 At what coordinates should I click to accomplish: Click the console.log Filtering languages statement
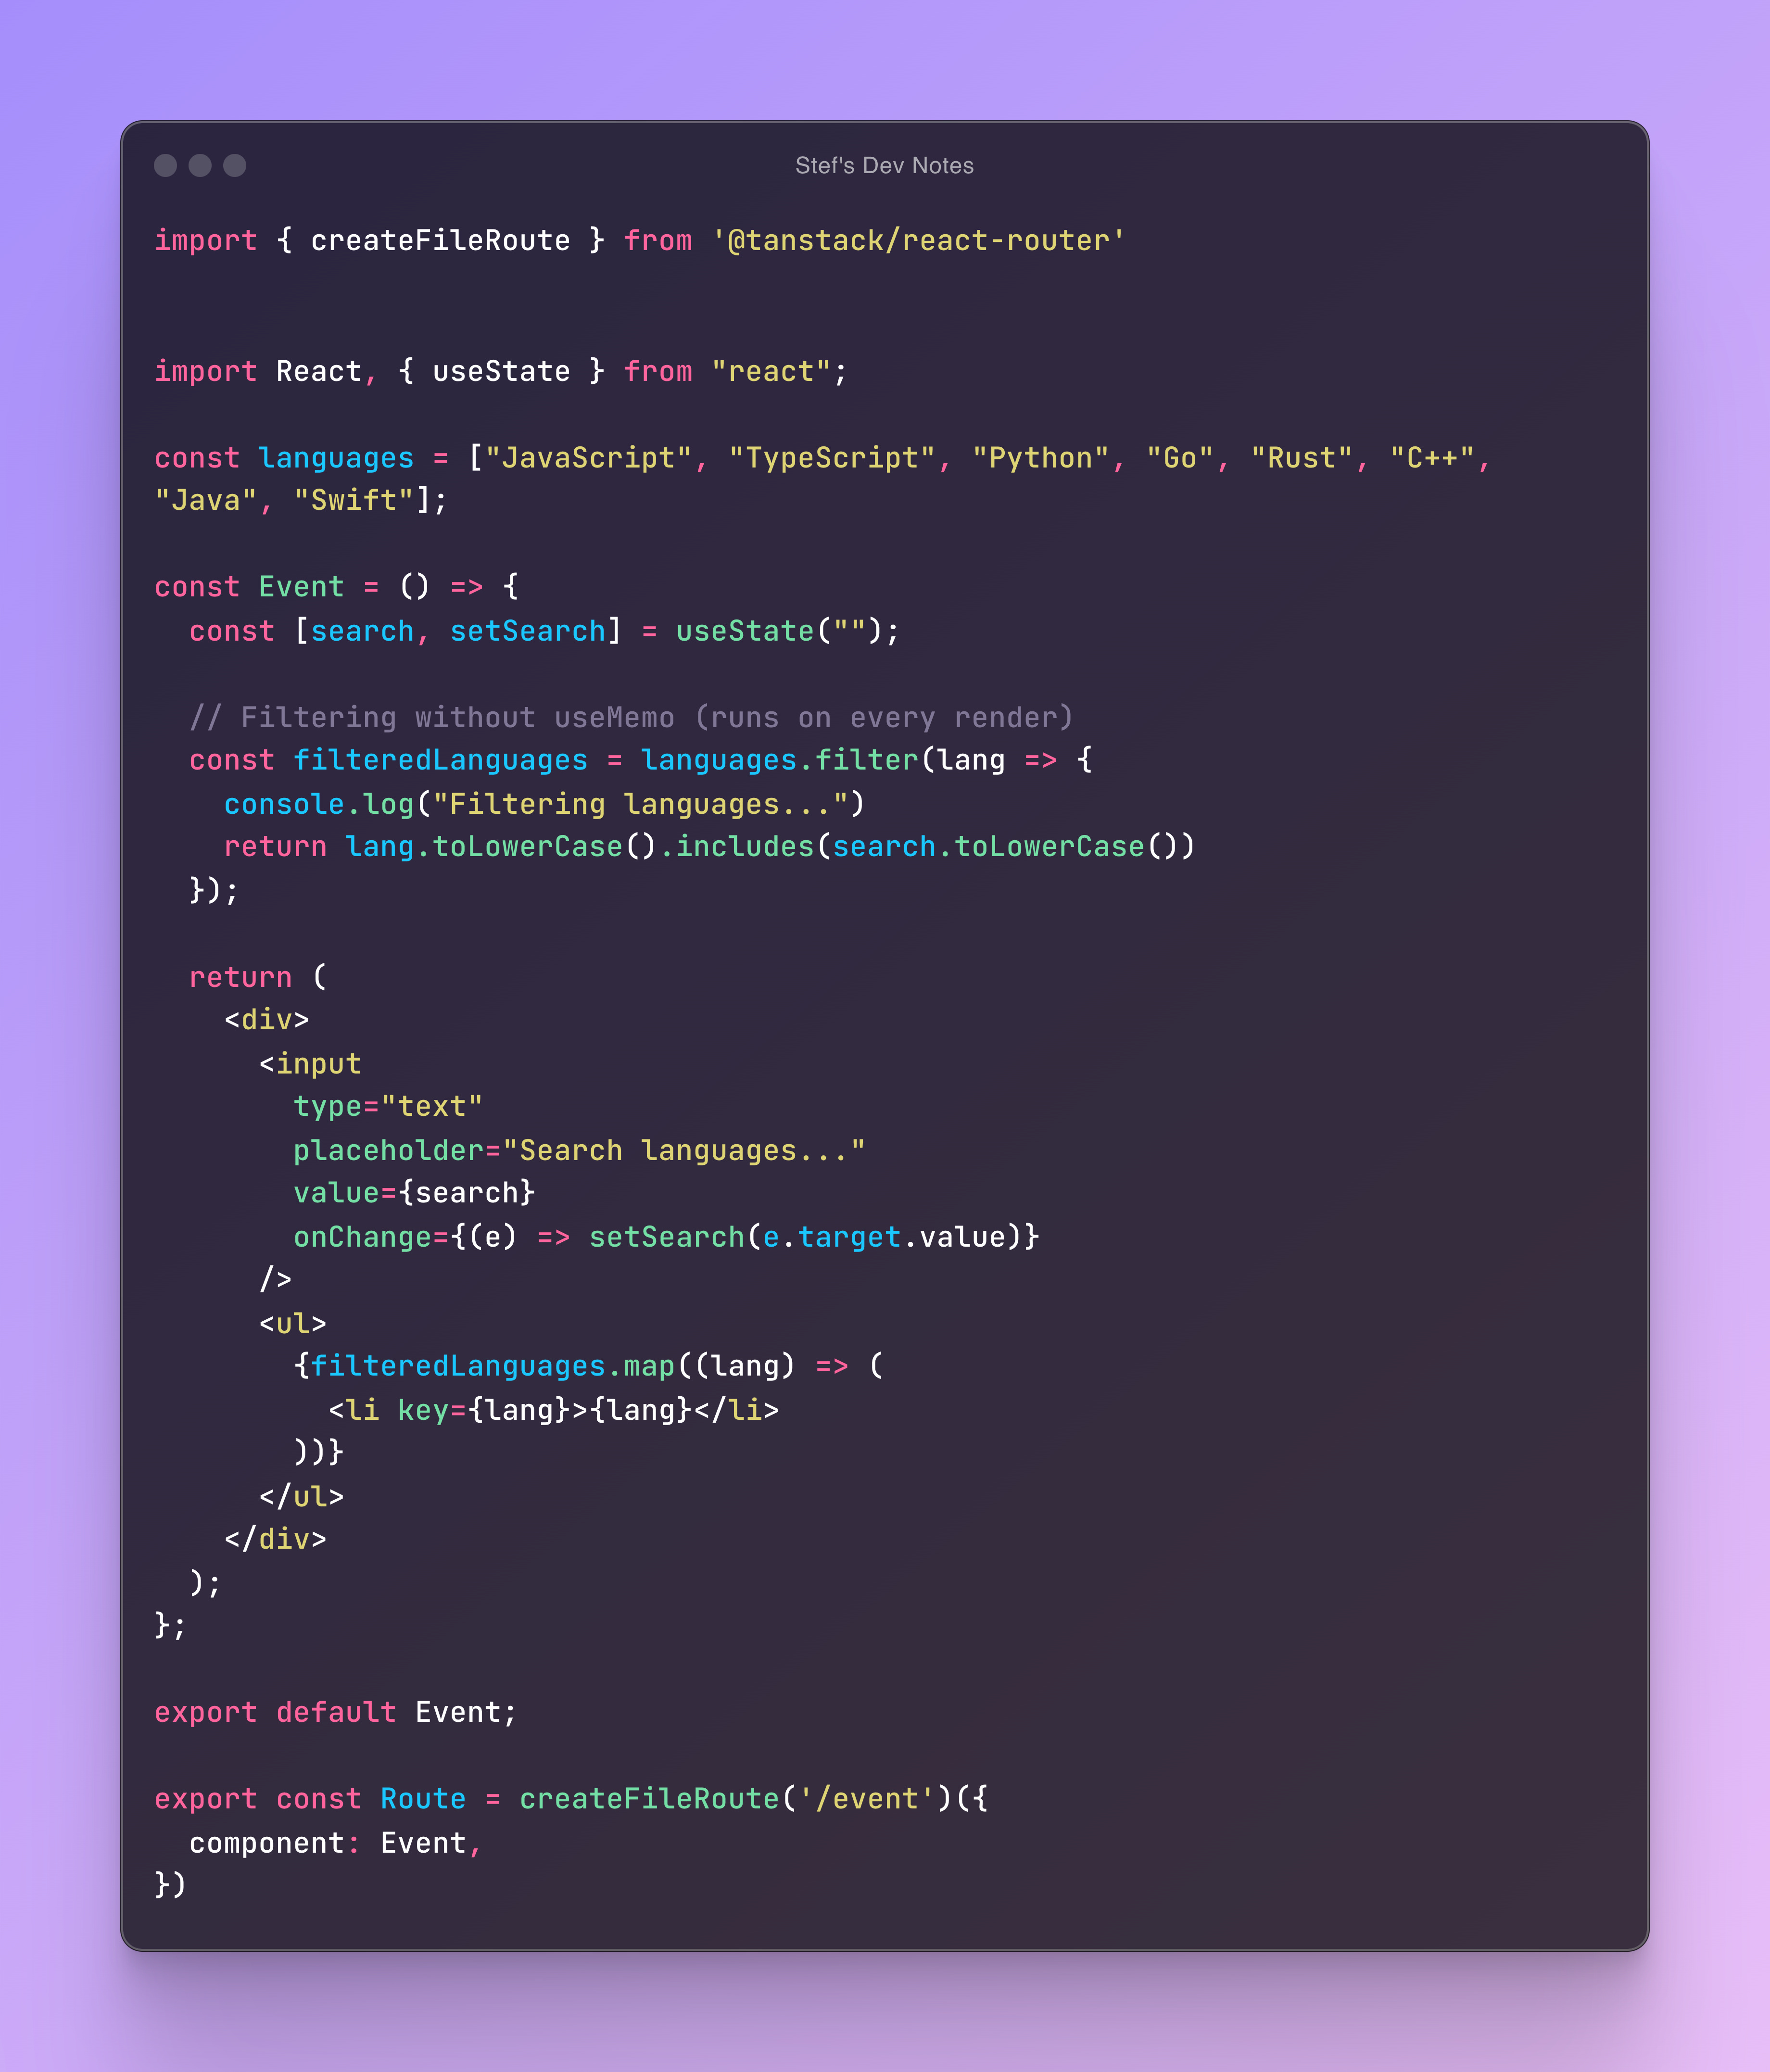544,804
